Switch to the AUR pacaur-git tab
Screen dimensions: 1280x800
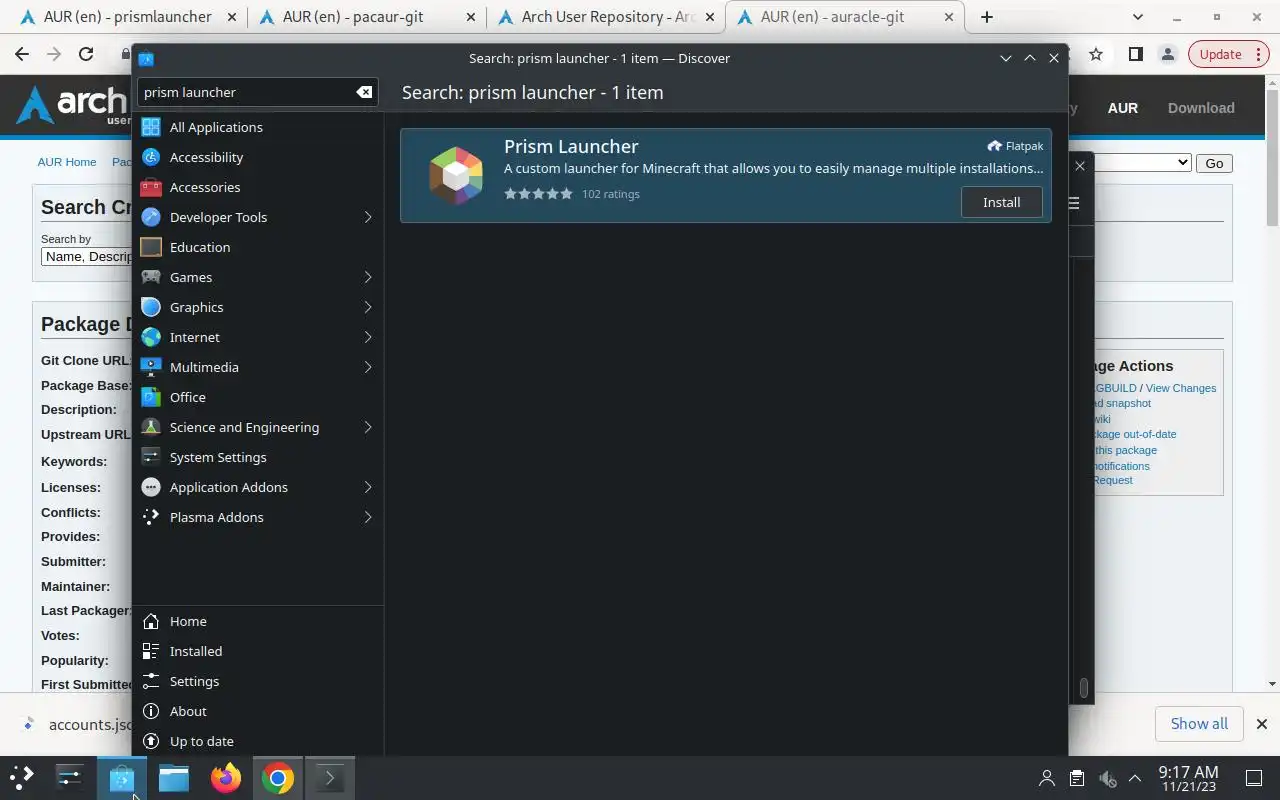(365, 17)
